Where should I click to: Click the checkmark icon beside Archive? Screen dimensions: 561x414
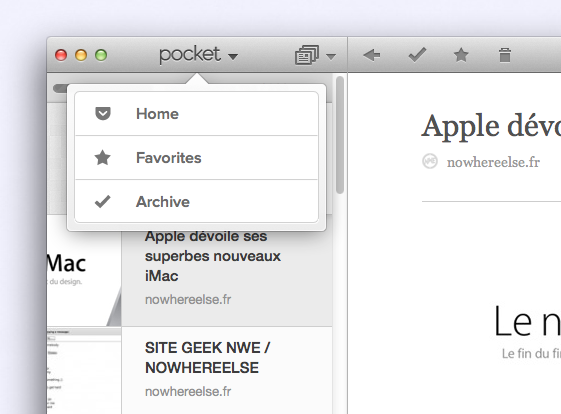[x=103, y=201]
